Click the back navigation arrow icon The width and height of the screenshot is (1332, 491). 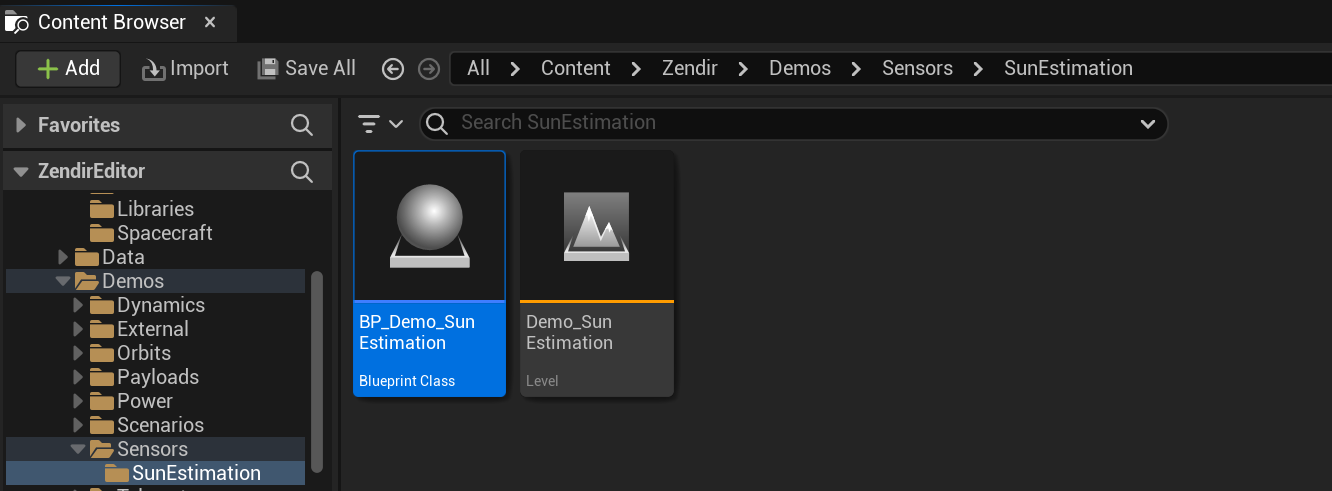coord(393,69)
